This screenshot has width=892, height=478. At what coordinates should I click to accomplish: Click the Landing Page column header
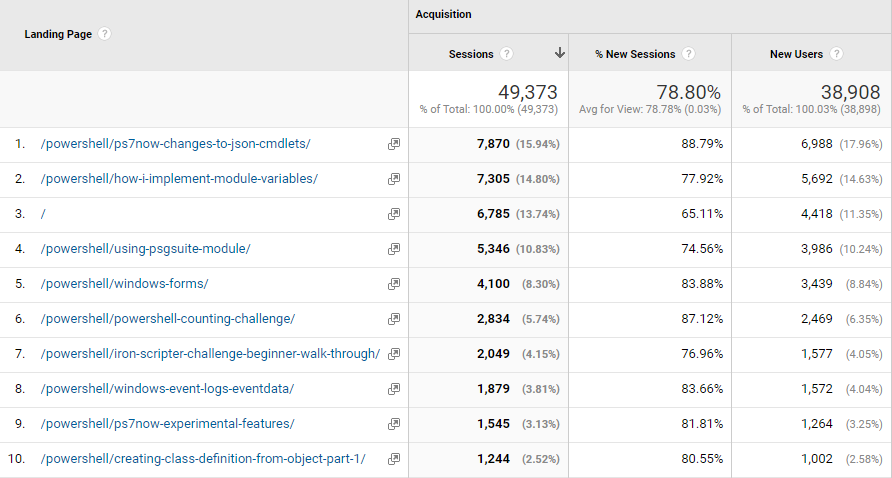(x=58, y=34)
